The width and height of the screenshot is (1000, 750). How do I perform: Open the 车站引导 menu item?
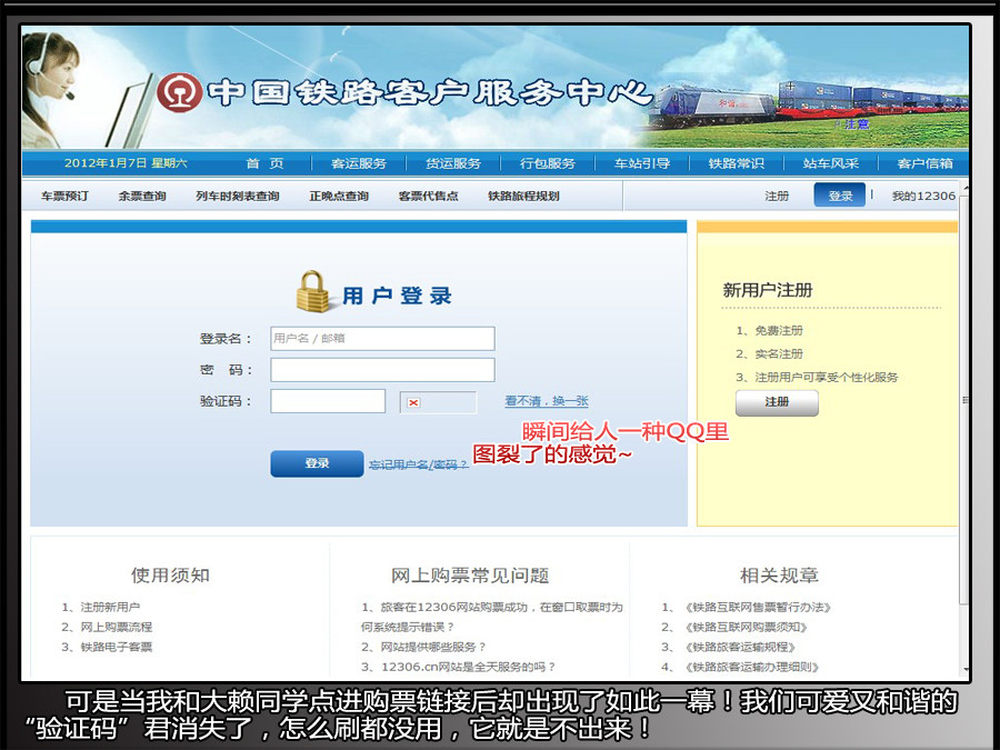click(x=642, y=163)
